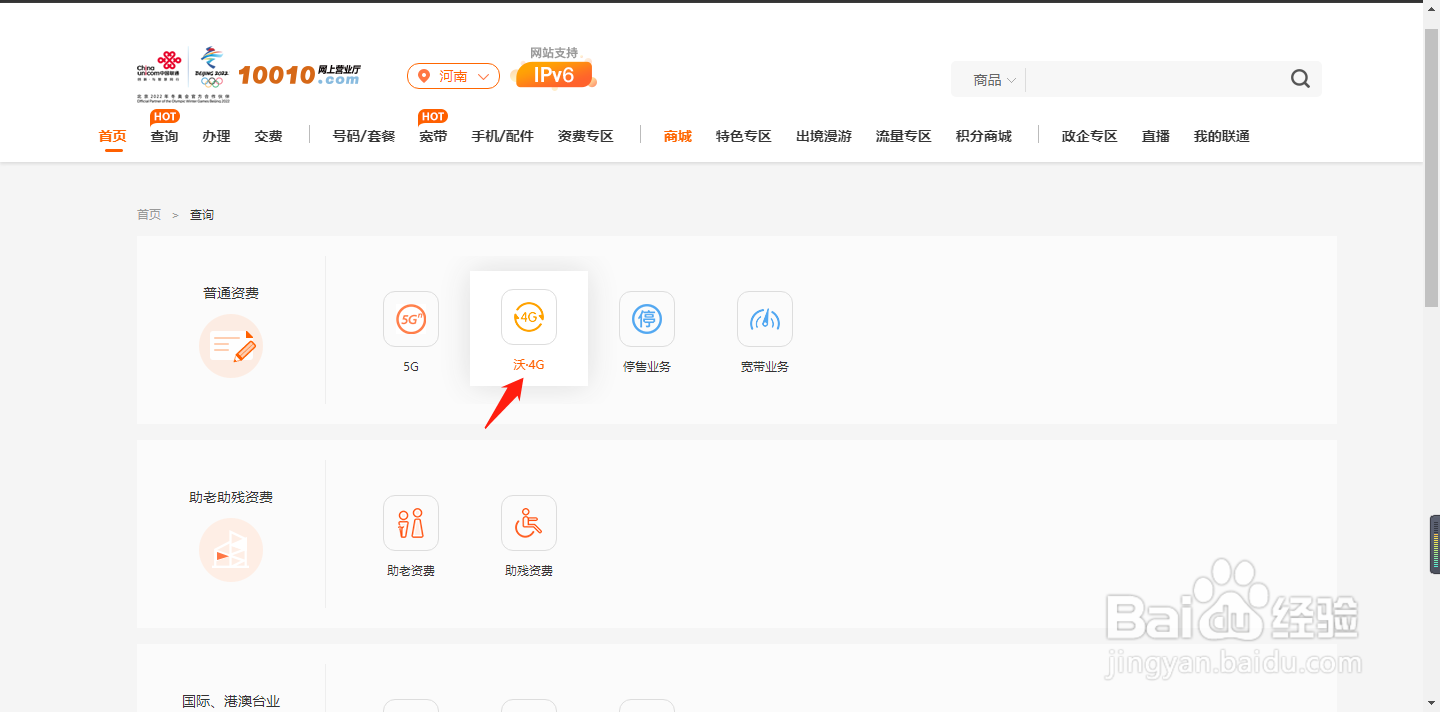Click the 首页 breadcrumb link
Viewport: 1440px width, 712px height.
[x=148, y=214]
